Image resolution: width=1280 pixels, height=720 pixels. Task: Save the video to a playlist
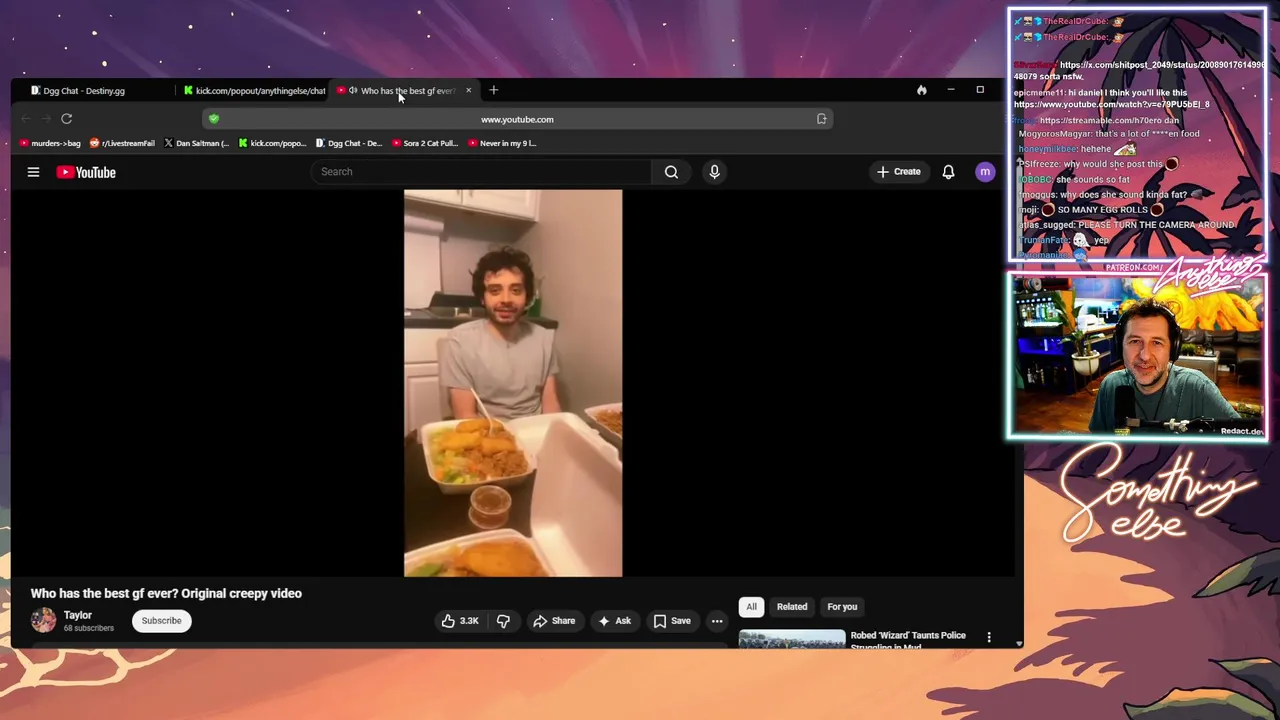coord(672,621)
